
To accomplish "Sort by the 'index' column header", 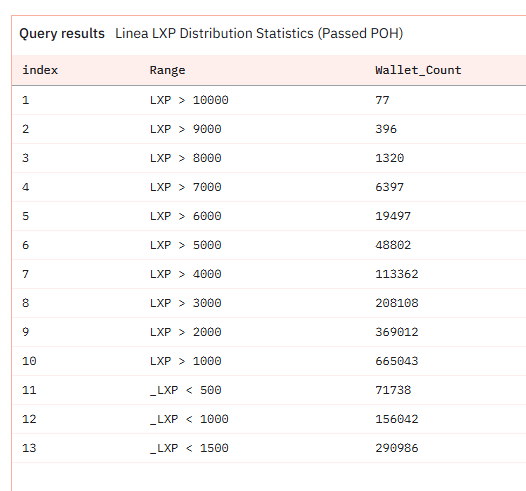I will tap(40, 70).
